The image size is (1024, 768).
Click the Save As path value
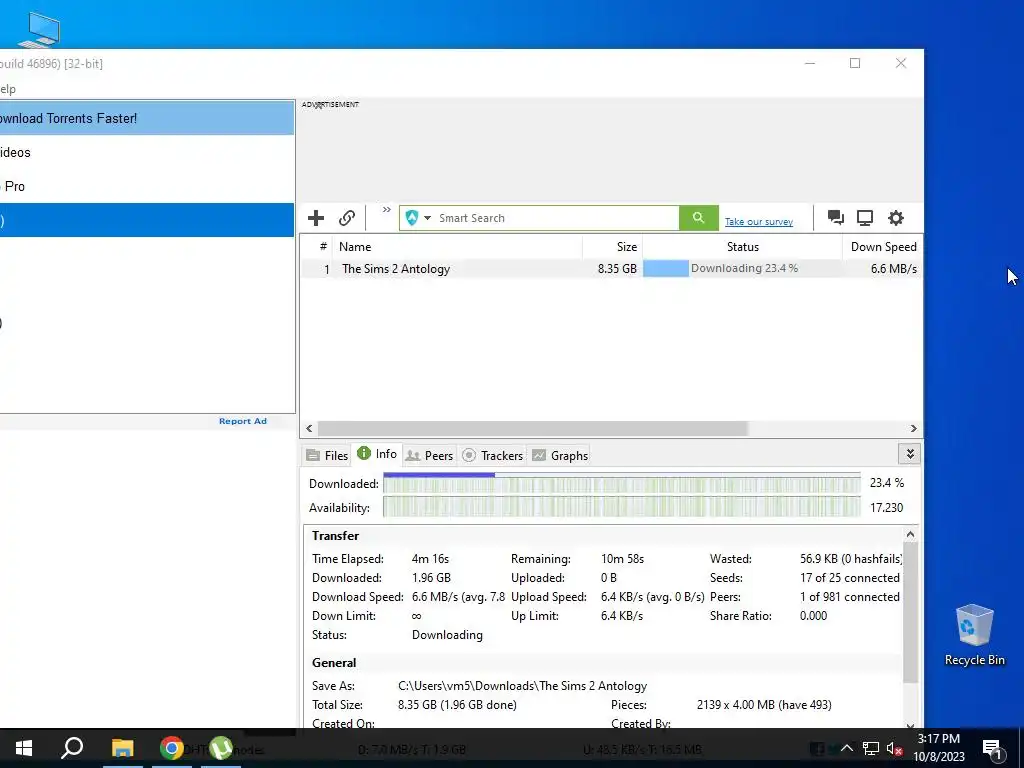click(522, 686)
